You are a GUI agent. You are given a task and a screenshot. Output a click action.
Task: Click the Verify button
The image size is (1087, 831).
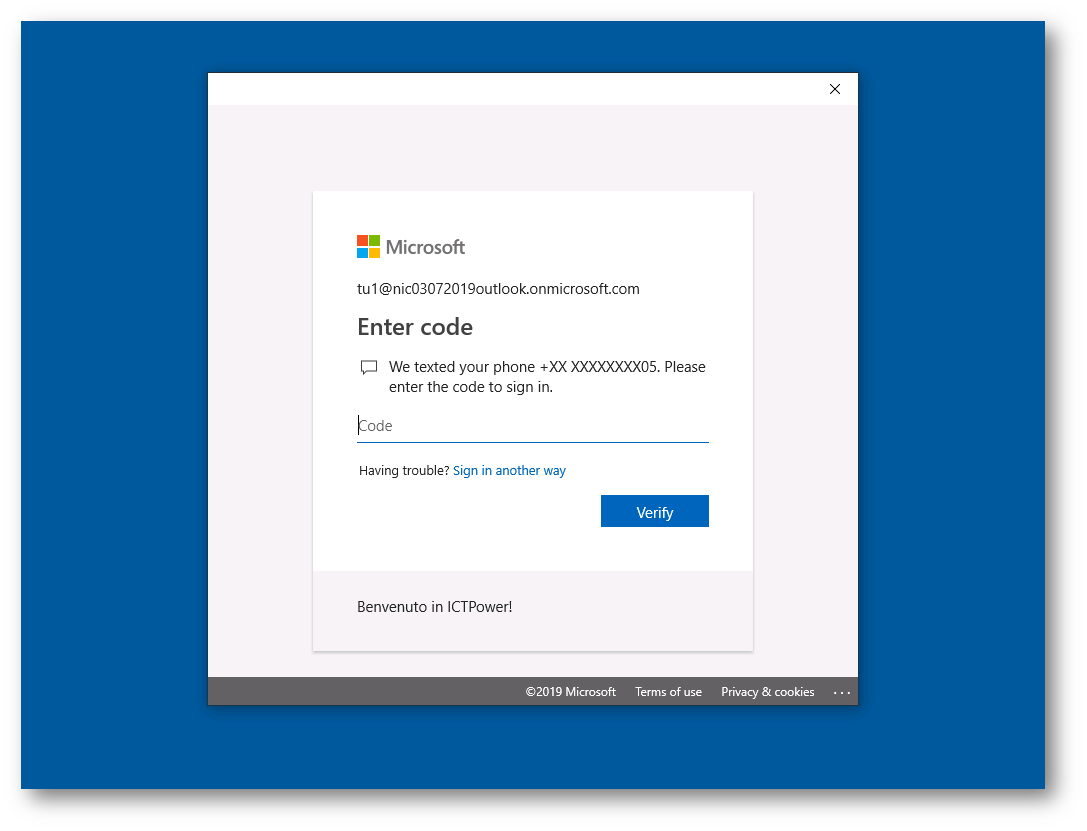coord(654,511)
